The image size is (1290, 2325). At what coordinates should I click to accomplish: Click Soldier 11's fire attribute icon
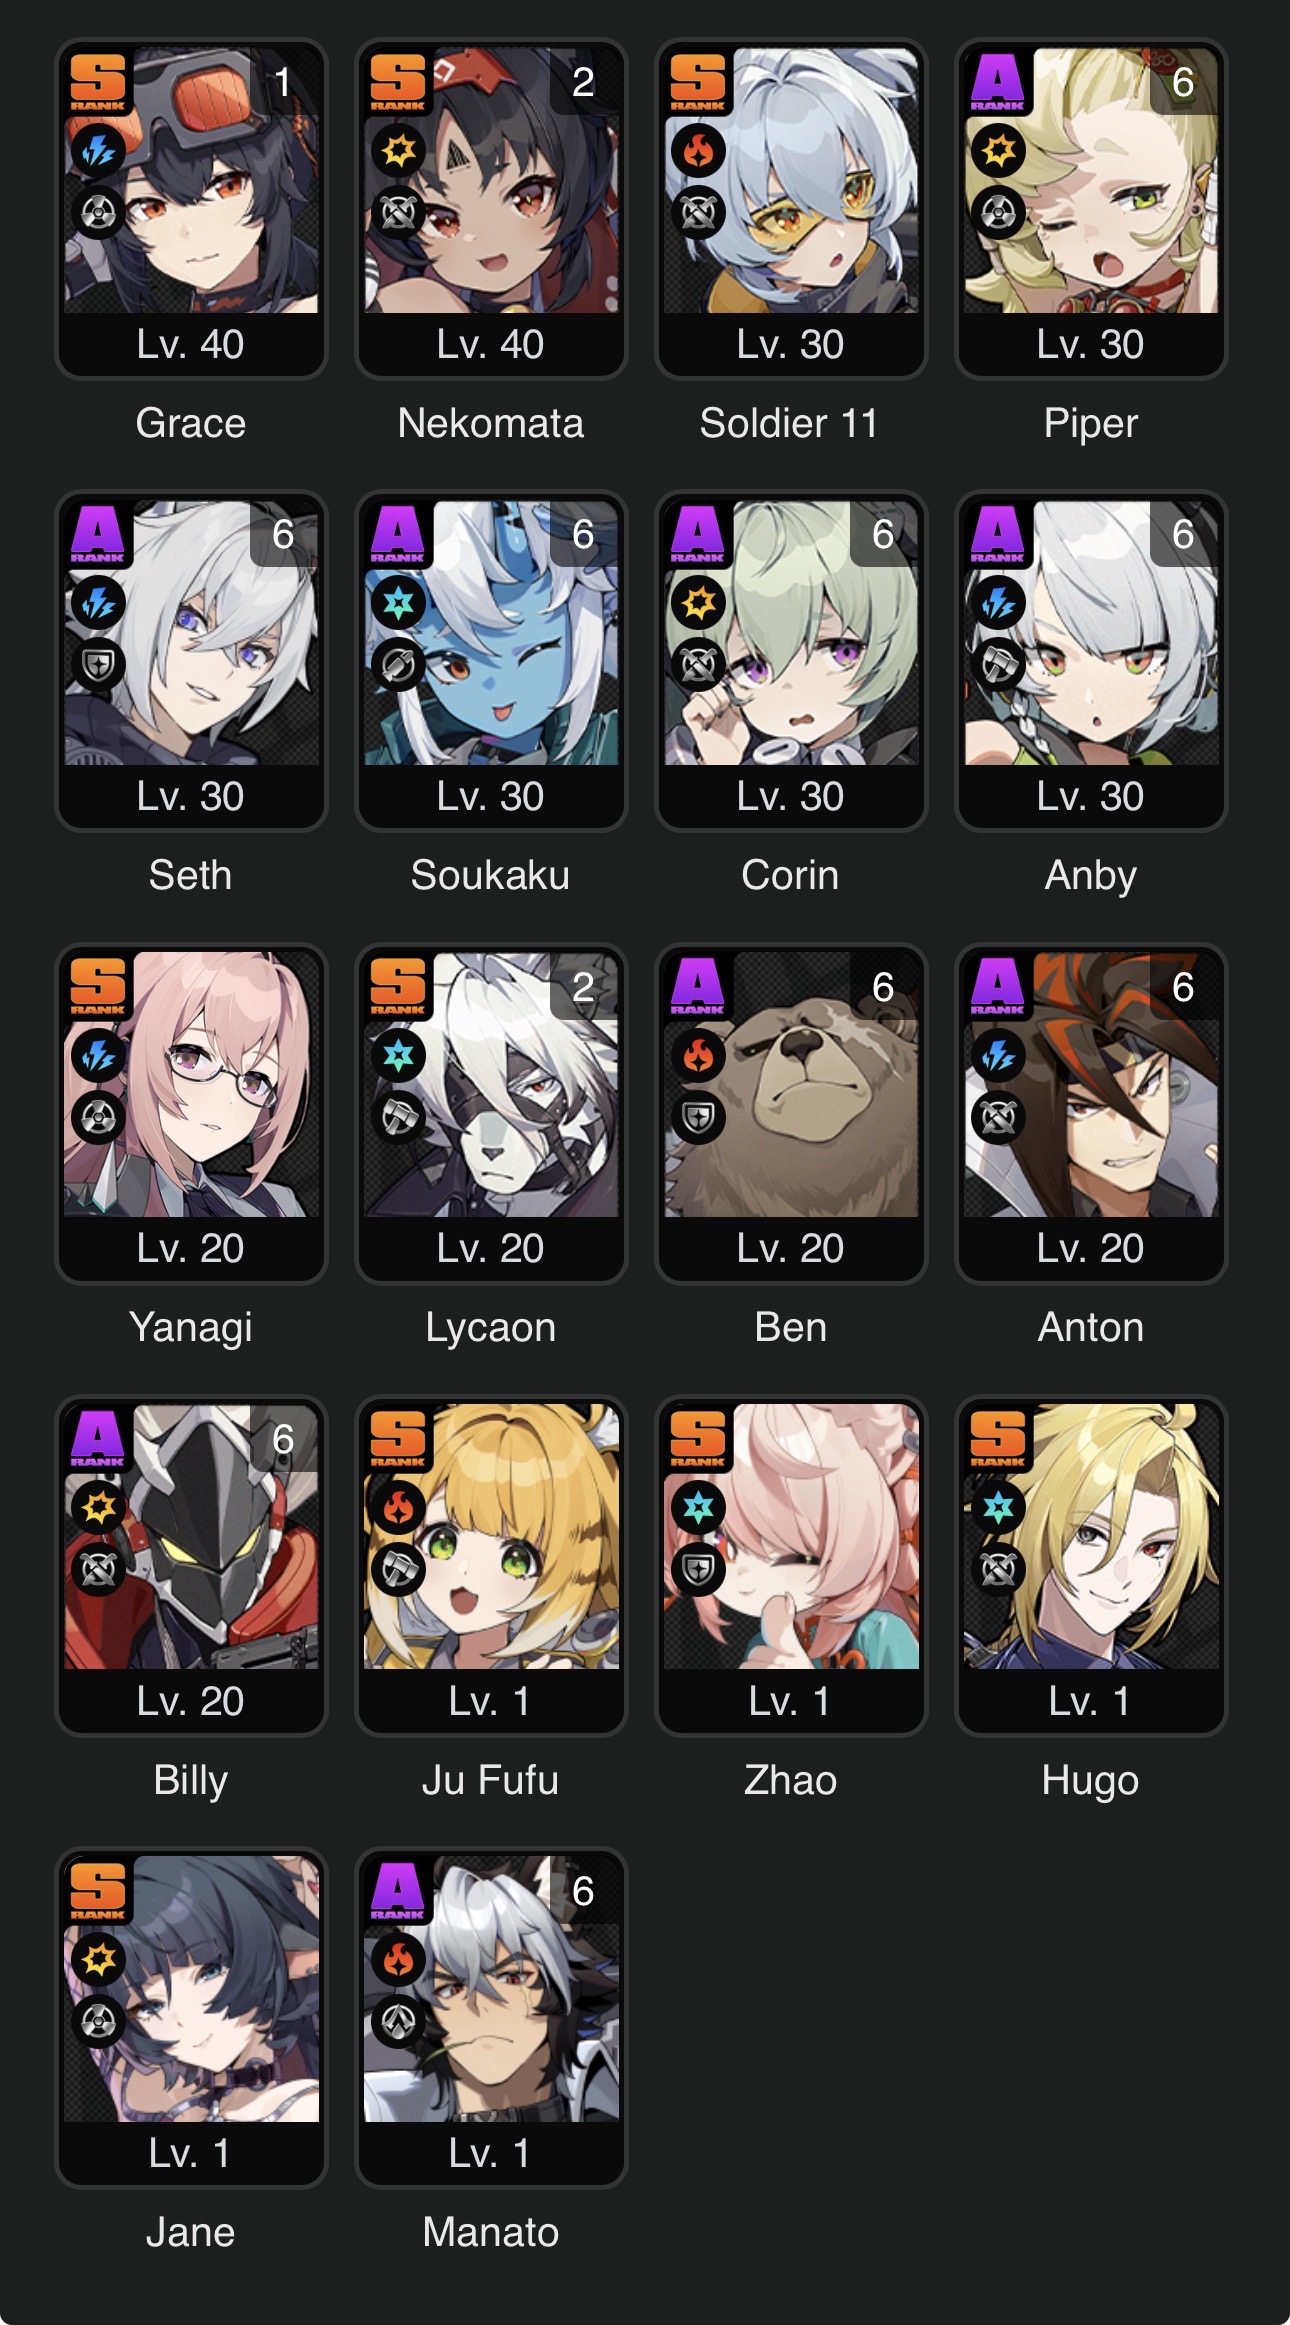click(x=698, y=151)
